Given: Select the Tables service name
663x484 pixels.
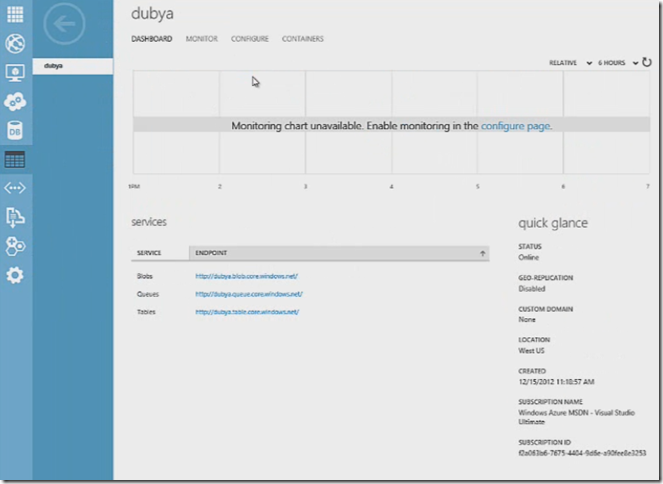Looking at the screenshot, I should (x=146, y=312).
